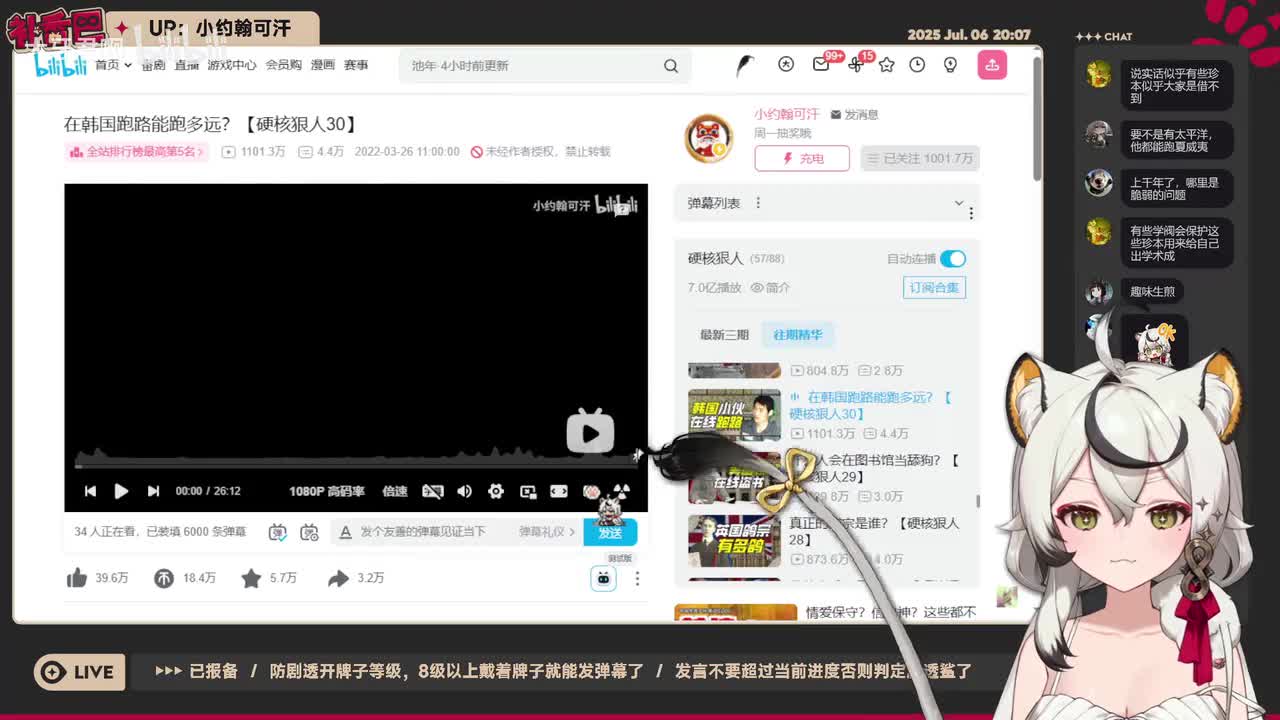This screenshot has width=1280, height=720.
Task: Send danmaku with 发送 button
Action: tap(610, 532)
